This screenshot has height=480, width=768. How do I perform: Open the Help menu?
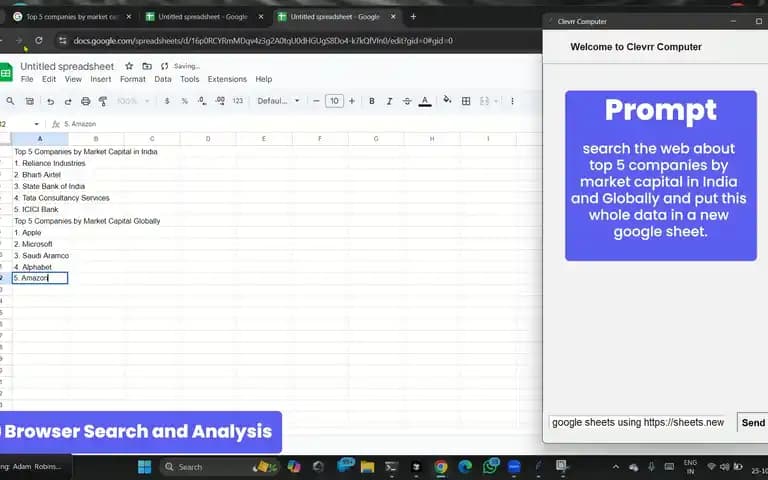tap(264, 79)
